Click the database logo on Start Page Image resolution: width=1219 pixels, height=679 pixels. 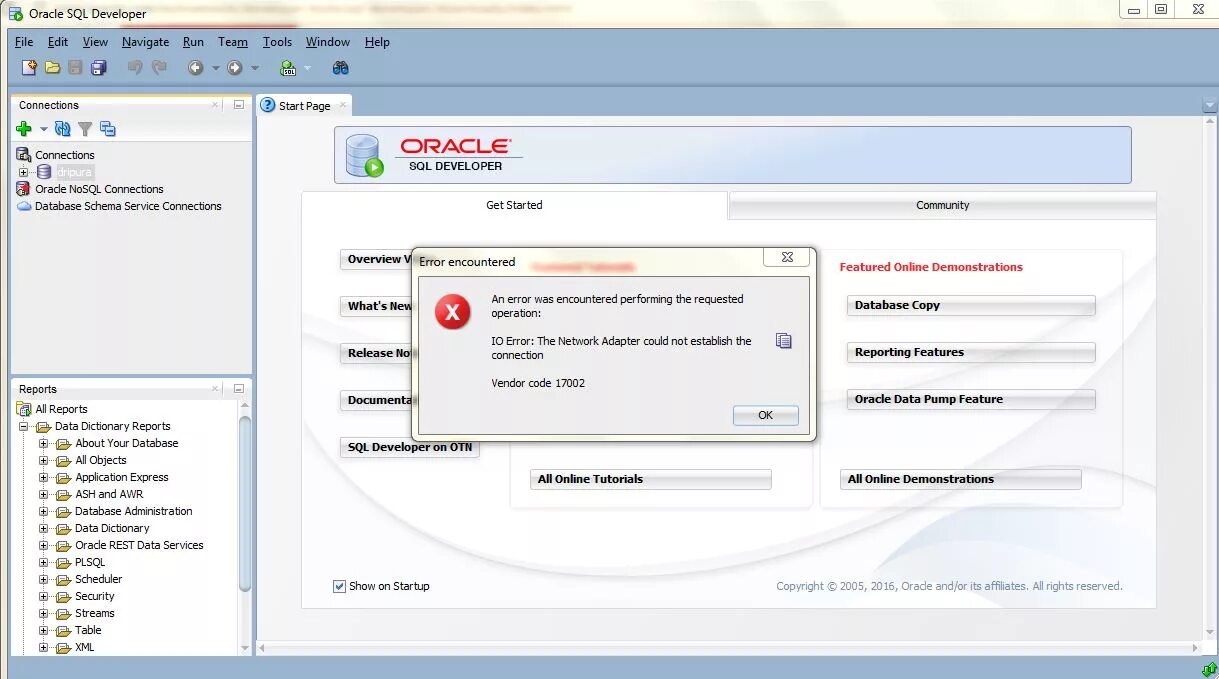pos(364,155)
